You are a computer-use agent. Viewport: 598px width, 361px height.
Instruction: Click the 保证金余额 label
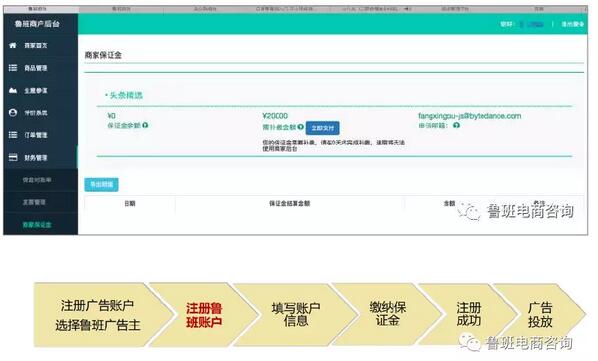(x=124, y=125)
